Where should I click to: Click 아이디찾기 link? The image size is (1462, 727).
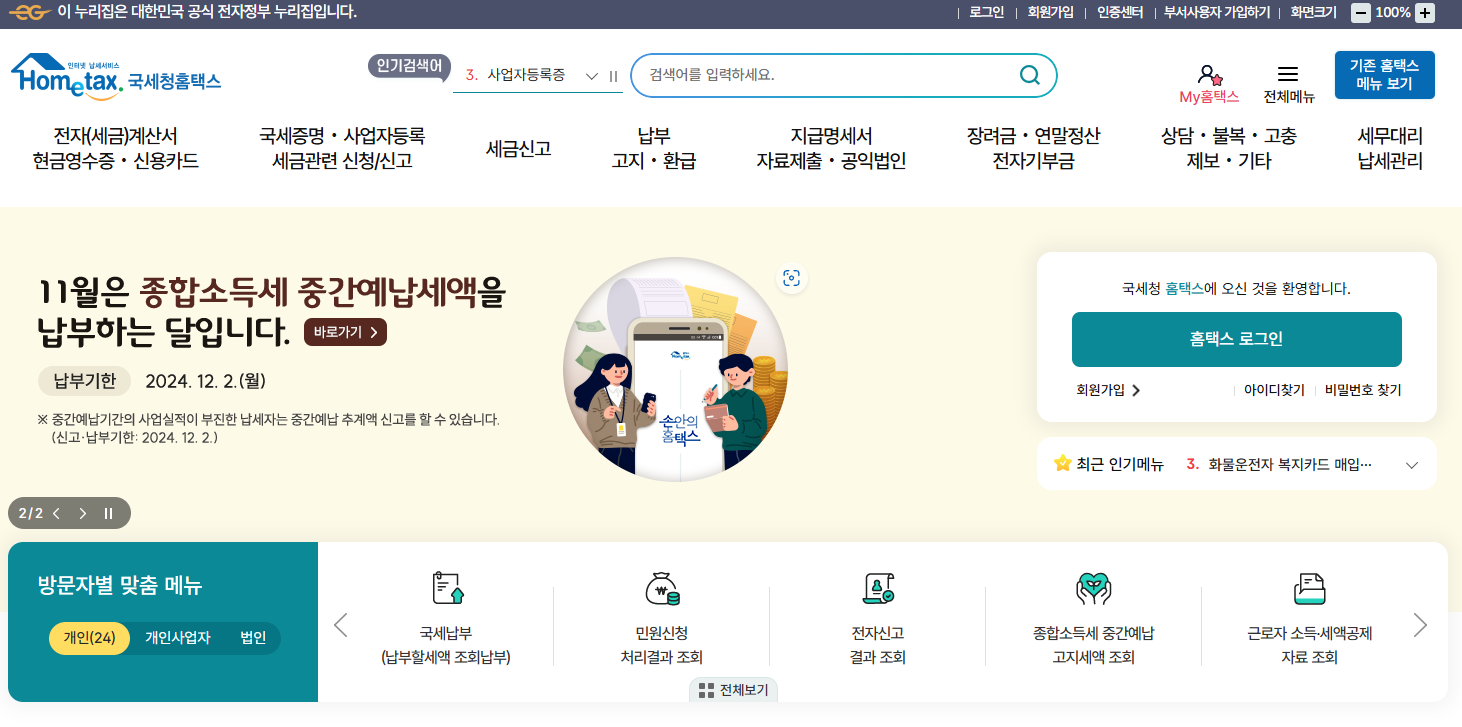1274,390
